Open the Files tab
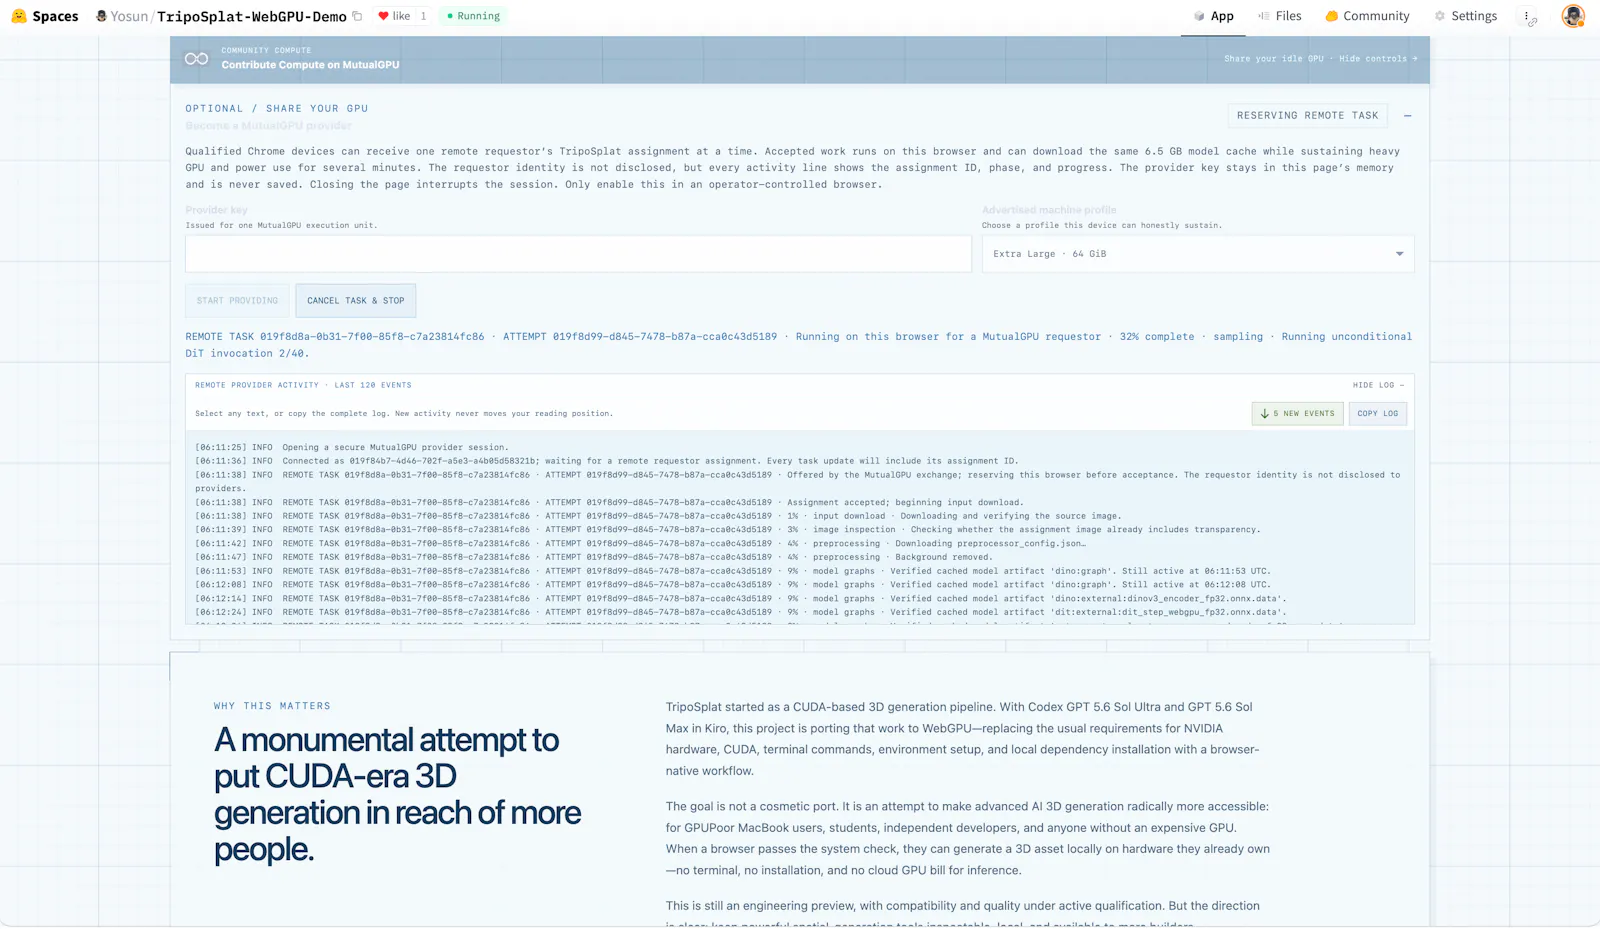 [1280, 16]
